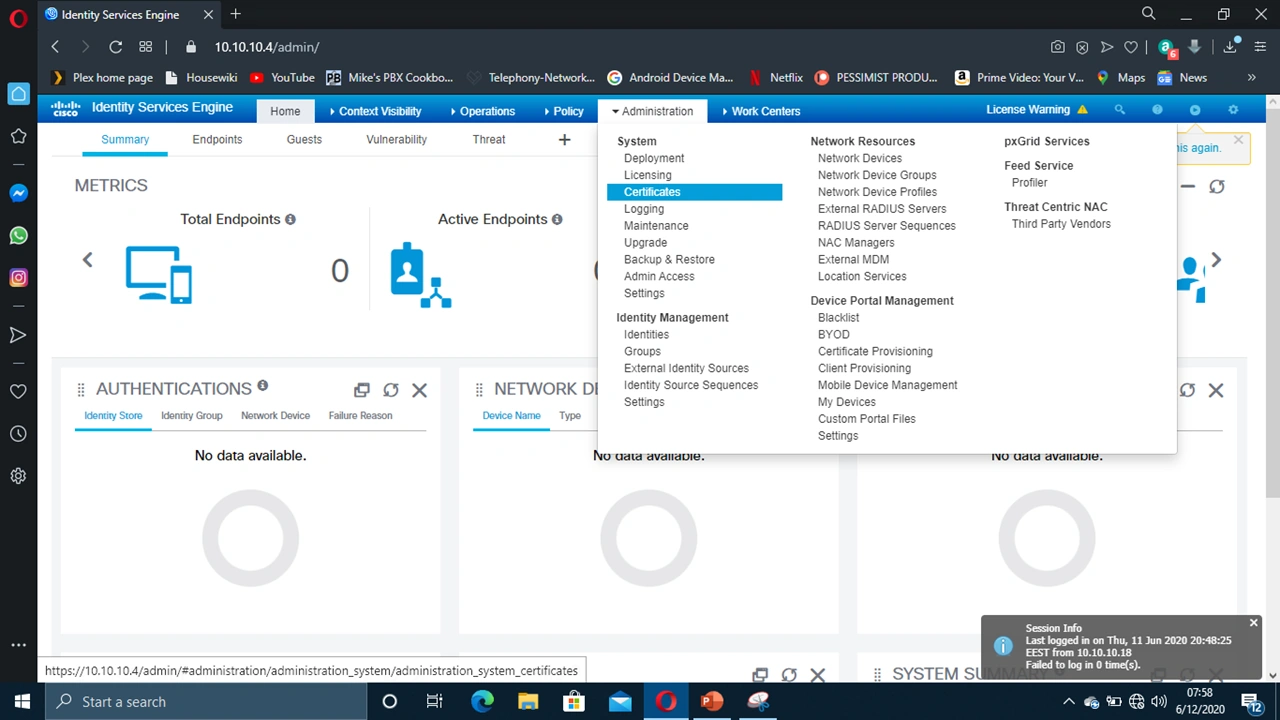Expand the Work Centers menu
This screenshot has height=720, width=1280.
(x=761, y=111)
